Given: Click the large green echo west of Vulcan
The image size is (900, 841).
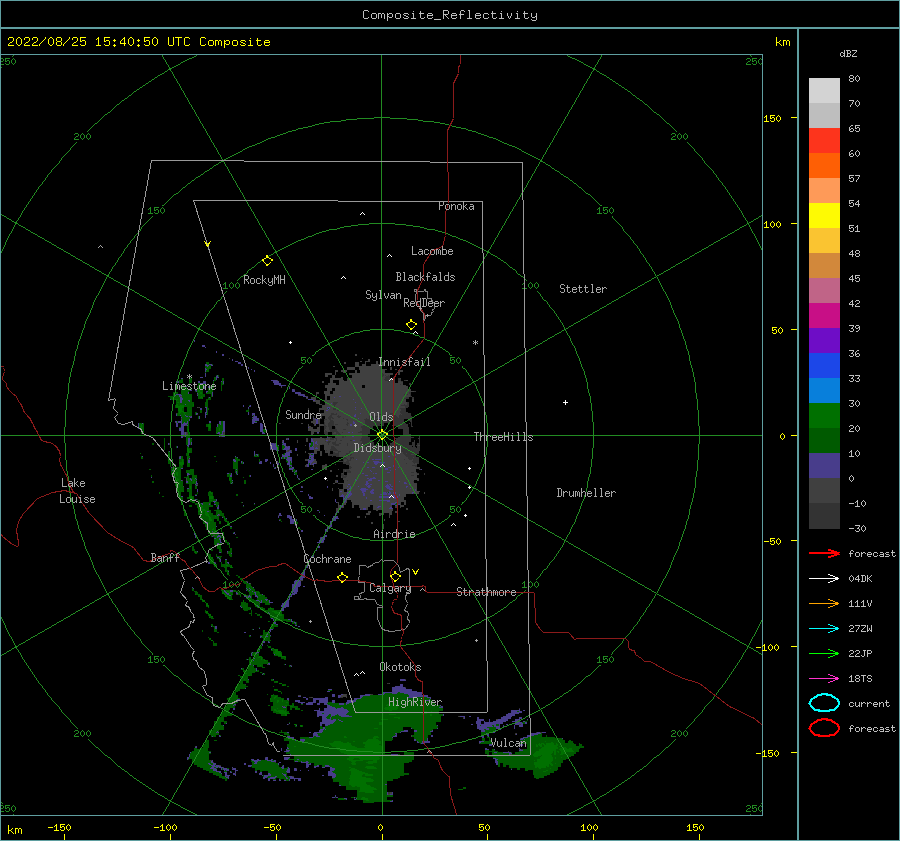Looking at the screenshot, I should pos(362,746).
